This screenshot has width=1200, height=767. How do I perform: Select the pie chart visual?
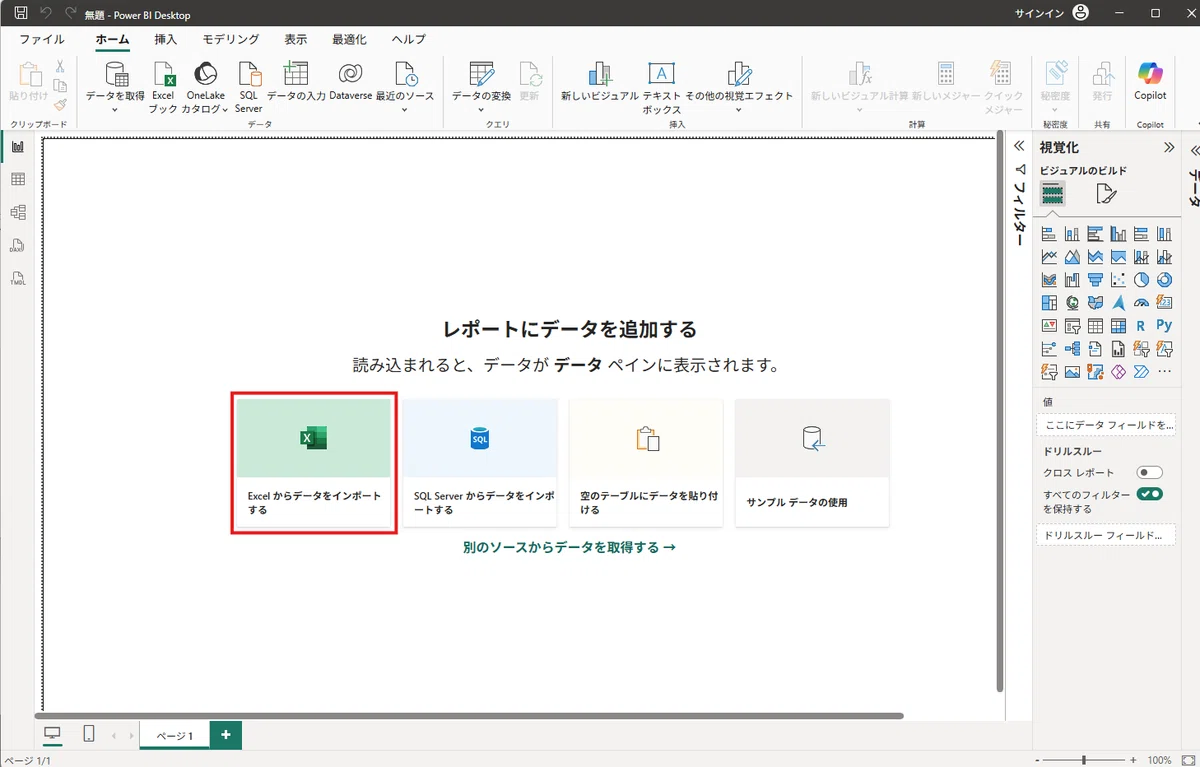click(1141, 280)
